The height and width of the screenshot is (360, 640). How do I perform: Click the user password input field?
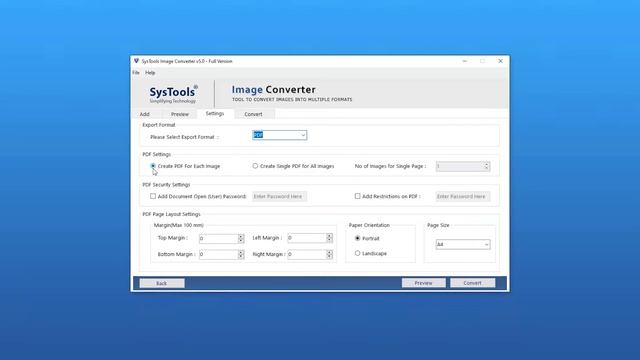(280, 196)
